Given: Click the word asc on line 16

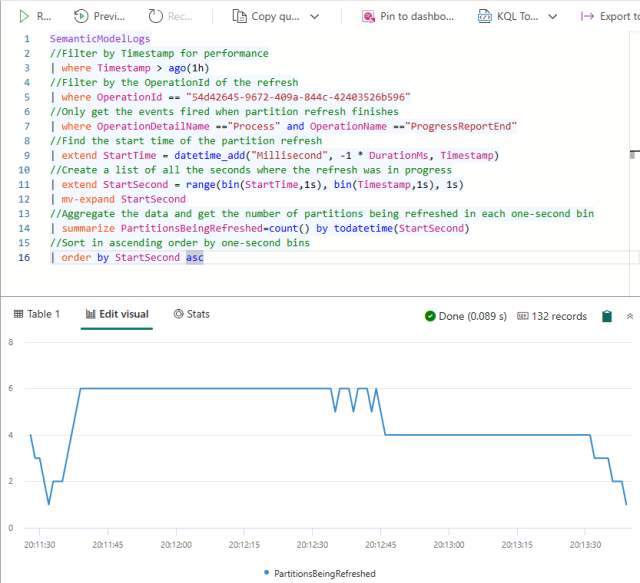Looking at the screenshot, I should coord(195,258).
